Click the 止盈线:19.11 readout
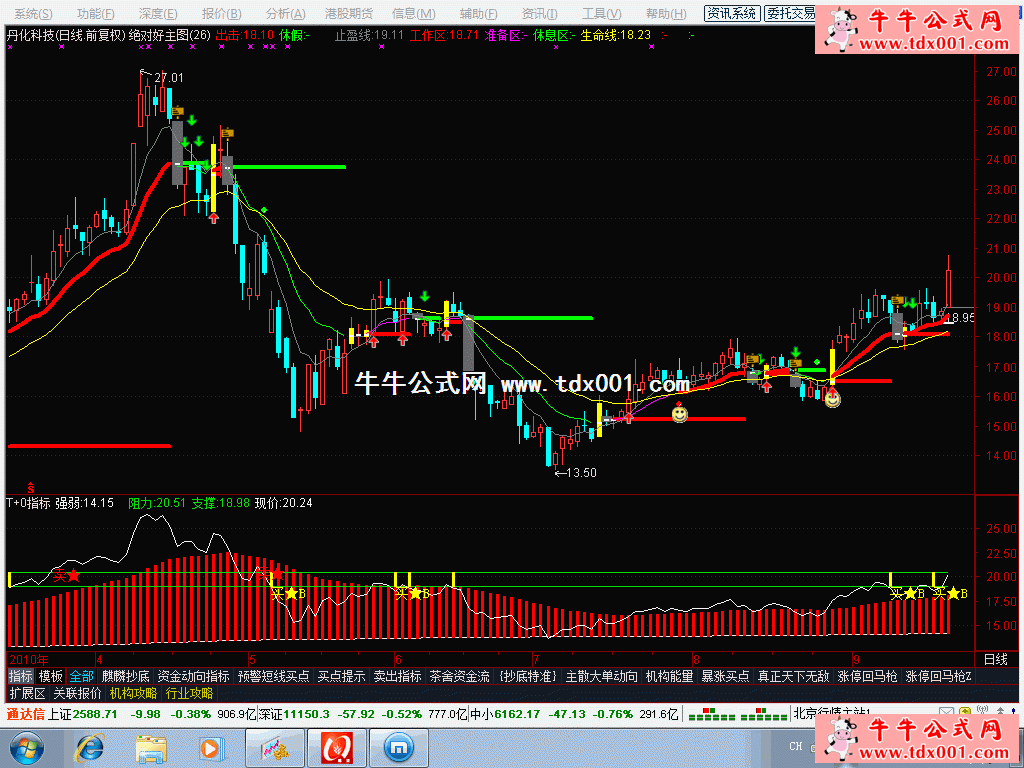The width and height of the screenshot is (1024, 768). (x=369, y=35)
